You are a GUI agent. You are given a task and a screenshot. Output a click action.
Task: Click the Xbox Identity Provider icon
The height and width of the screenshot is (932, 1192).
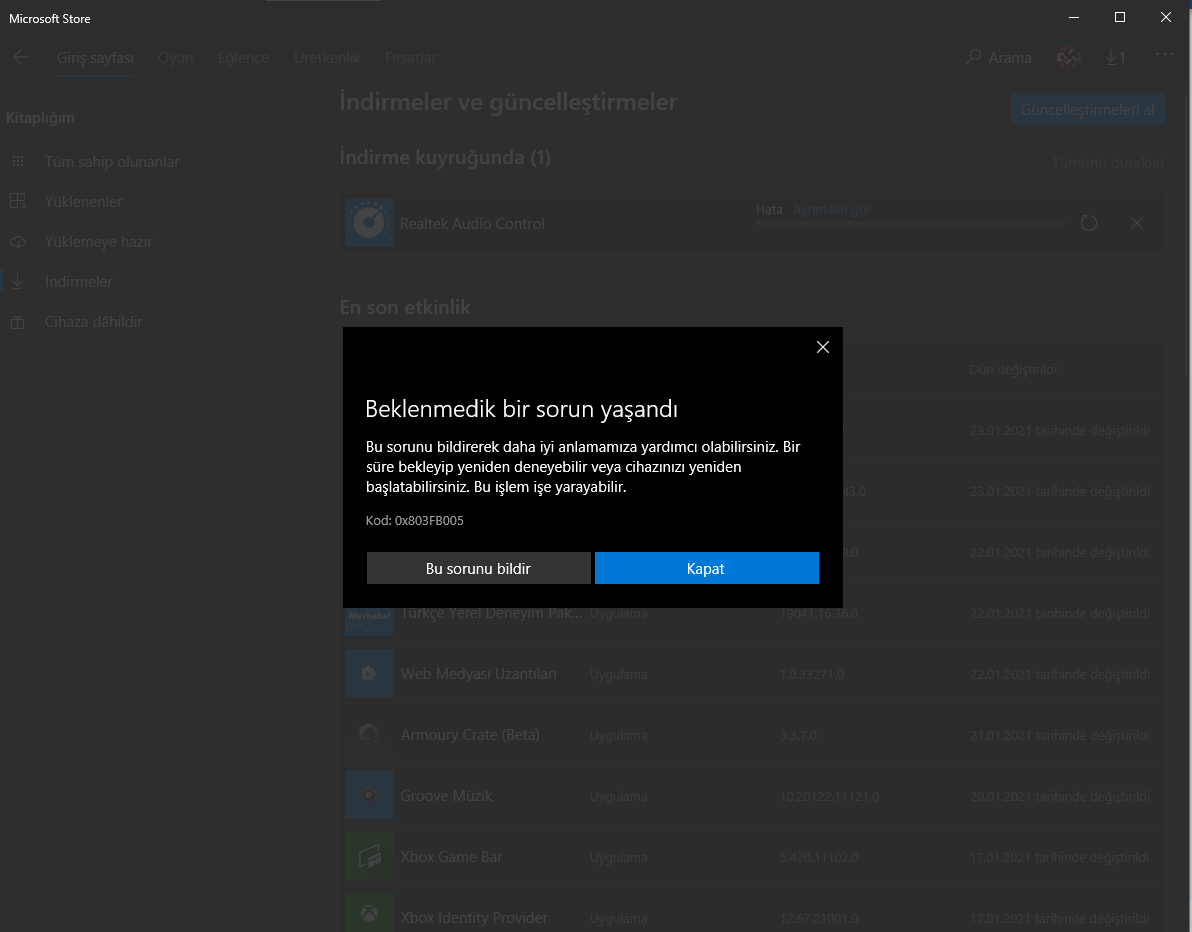click(x=369, y=912)
